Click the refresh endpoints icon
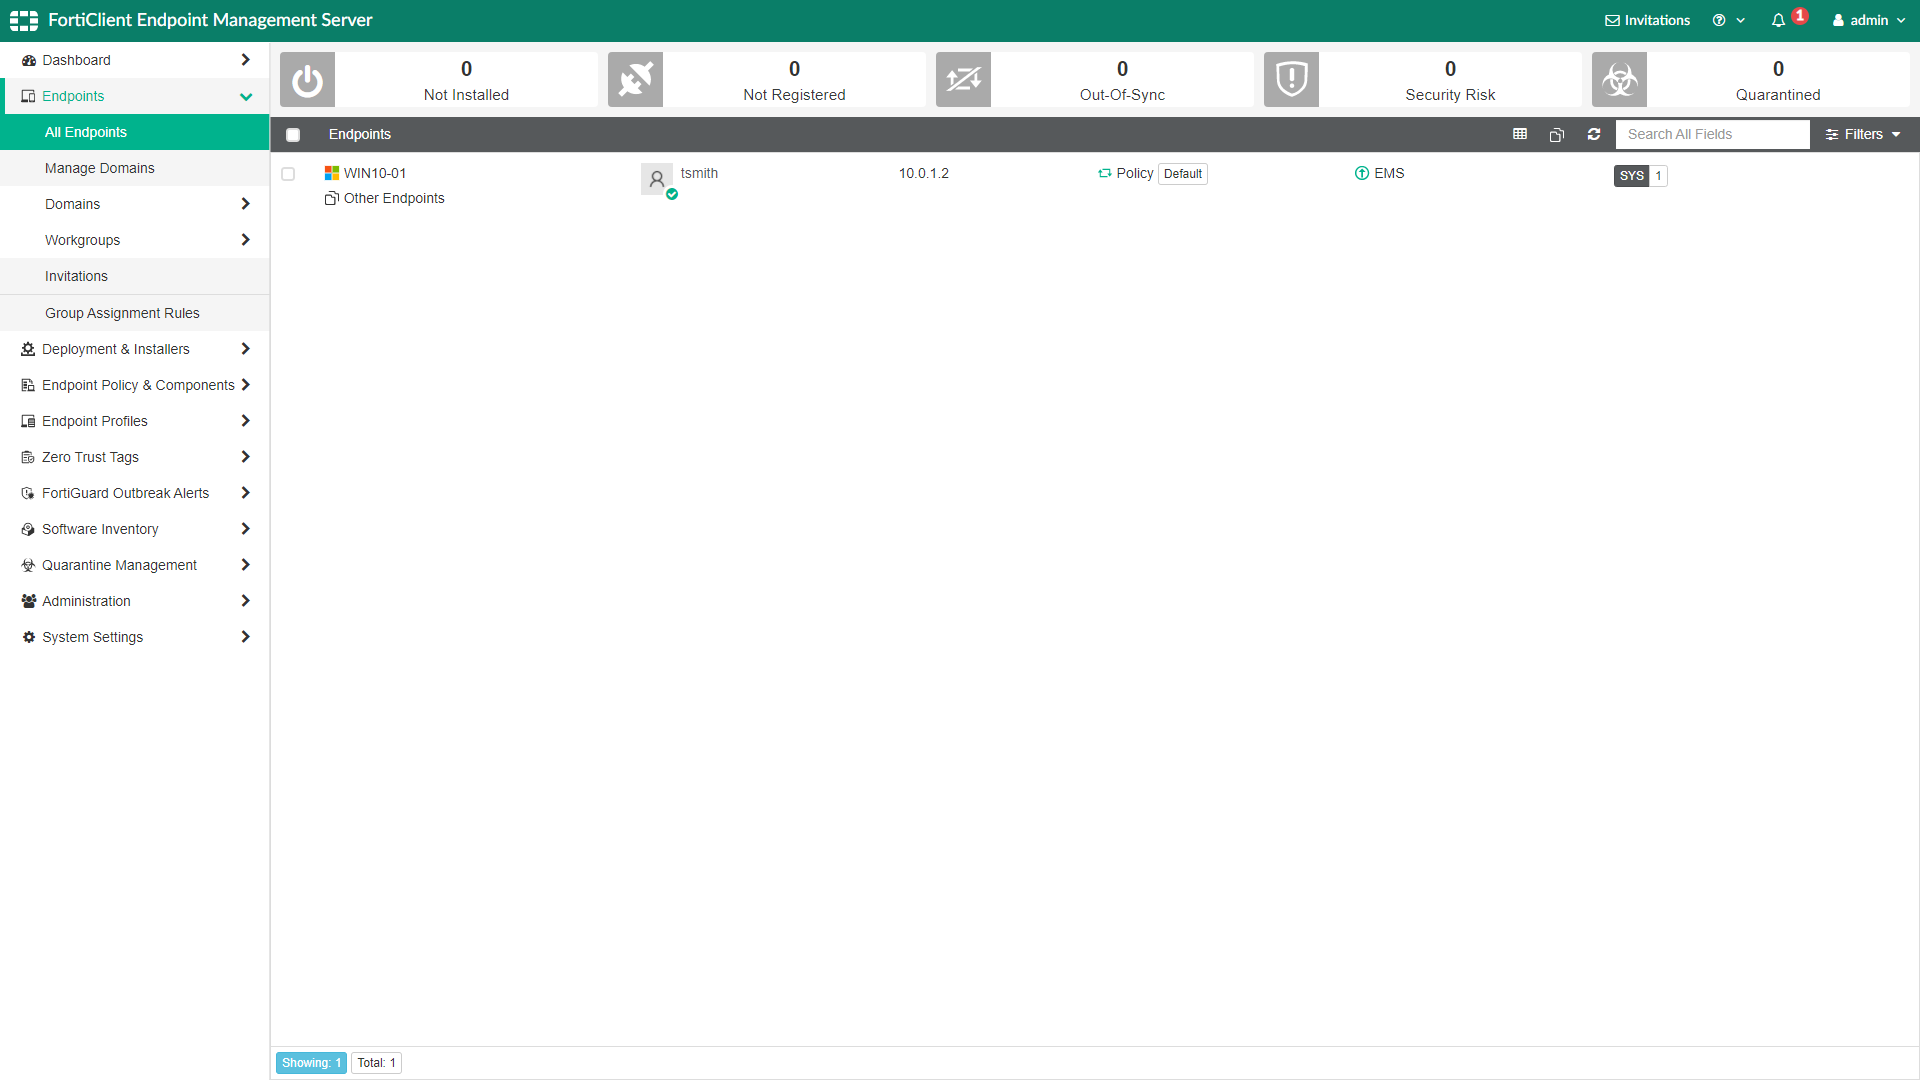Screen dimensions: 1920x1080 coord(1594,134)
